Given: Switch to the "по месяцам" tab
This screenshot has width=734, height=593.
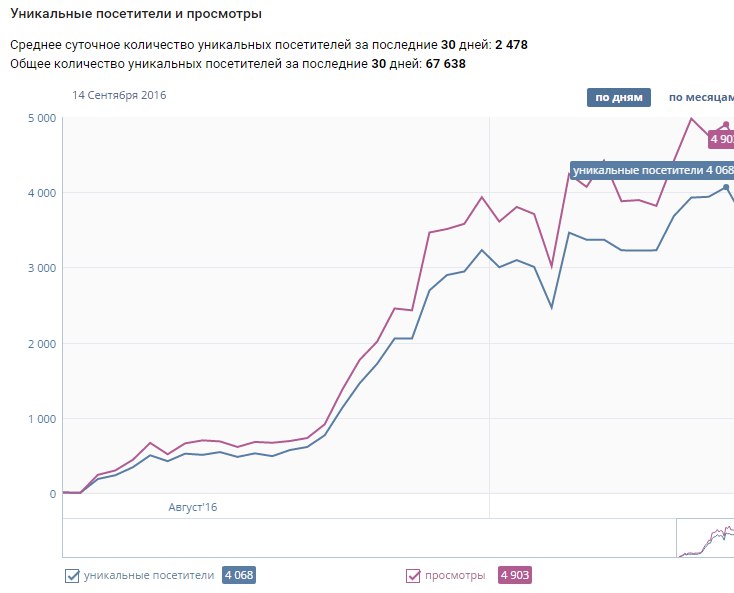Looking at the screenshot, I should [700, 97].
